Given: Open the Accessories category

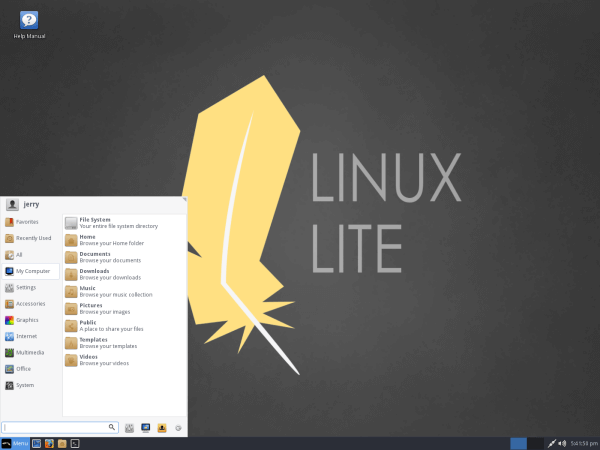Looking at the screenshot, I should click(x=31, y=303).
